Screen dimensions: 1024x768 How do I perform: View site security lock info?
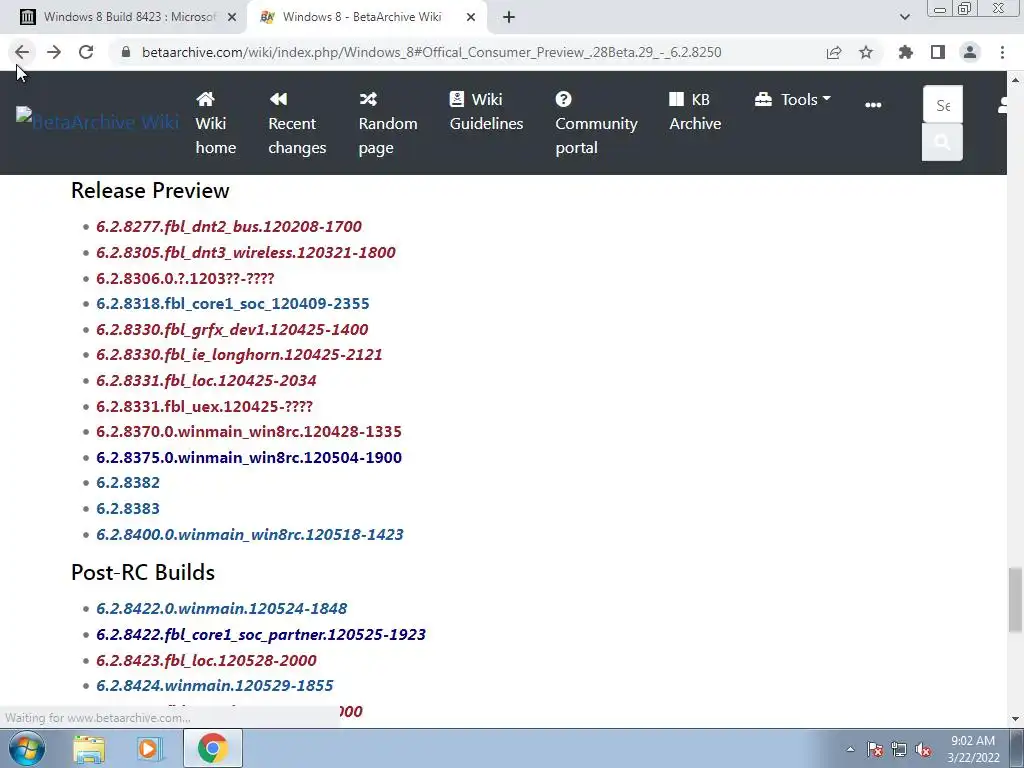[x=126, y=52]
